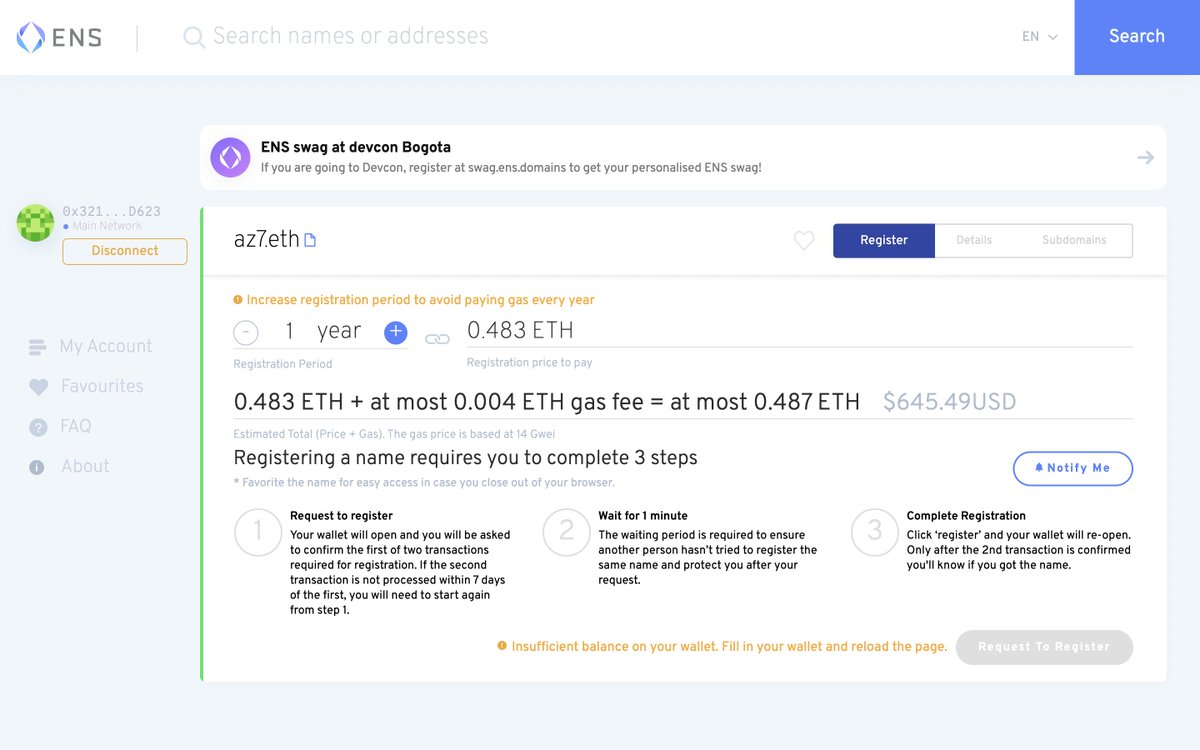Click the arrow on swag banner

(x=1146, y=157)
